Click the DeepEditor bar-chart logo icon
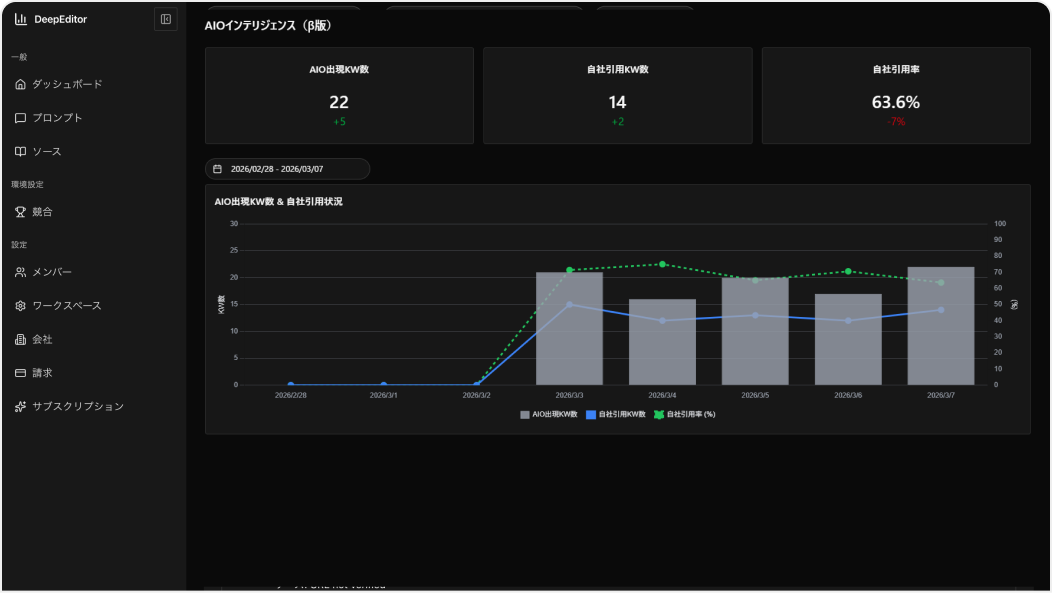 point(21,19)
